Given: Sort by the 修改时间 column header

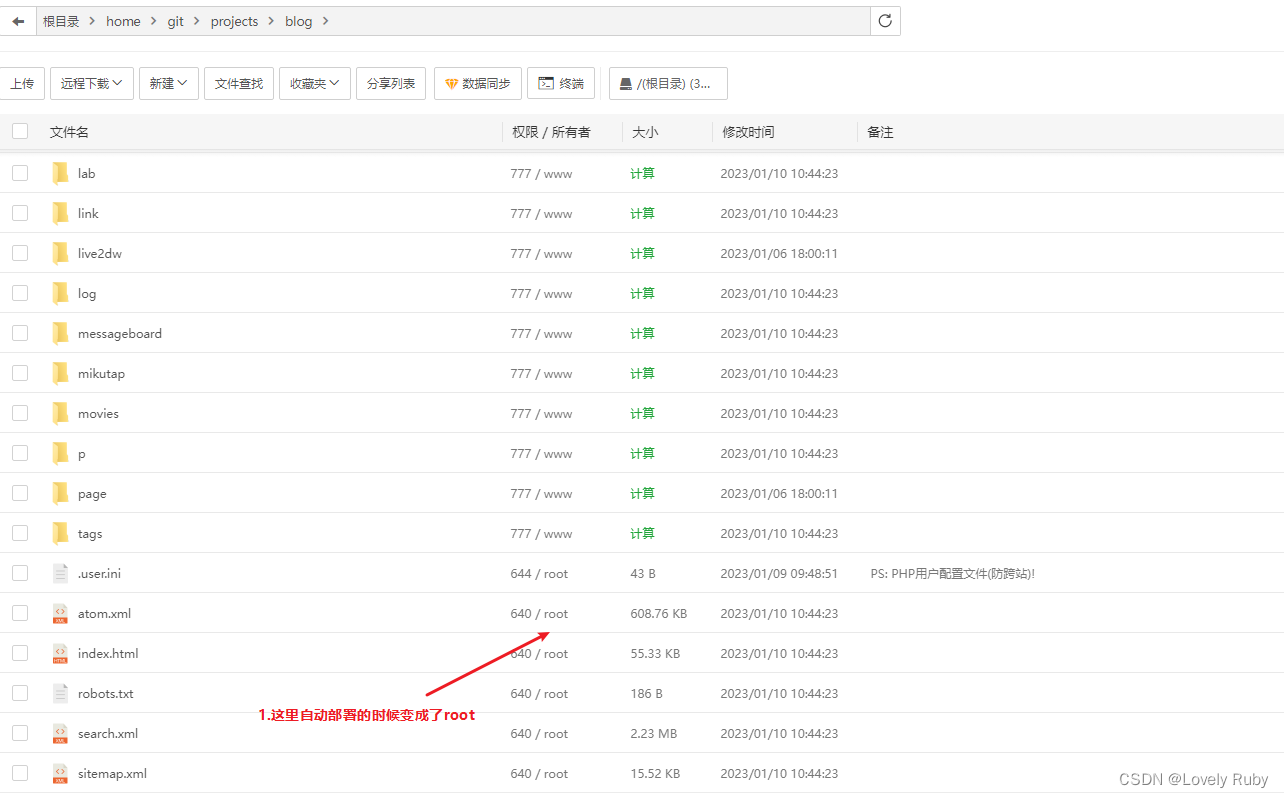Looking at the screenshot, I should click(748, 132).
